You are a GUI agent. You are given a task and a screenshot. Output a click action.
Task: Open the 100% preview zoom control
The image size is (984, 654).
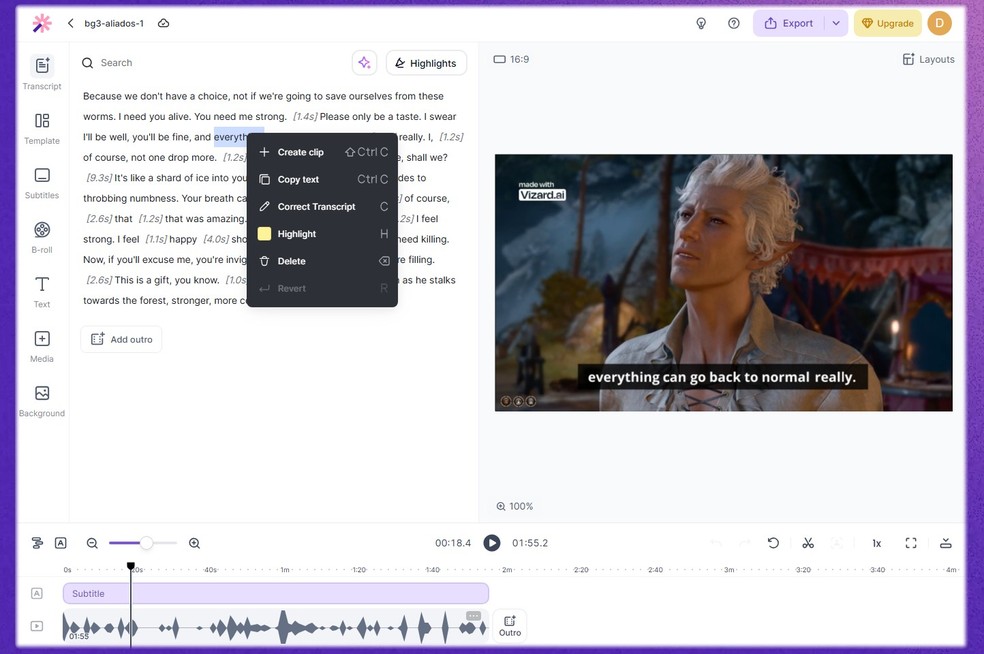click(515, 507)
